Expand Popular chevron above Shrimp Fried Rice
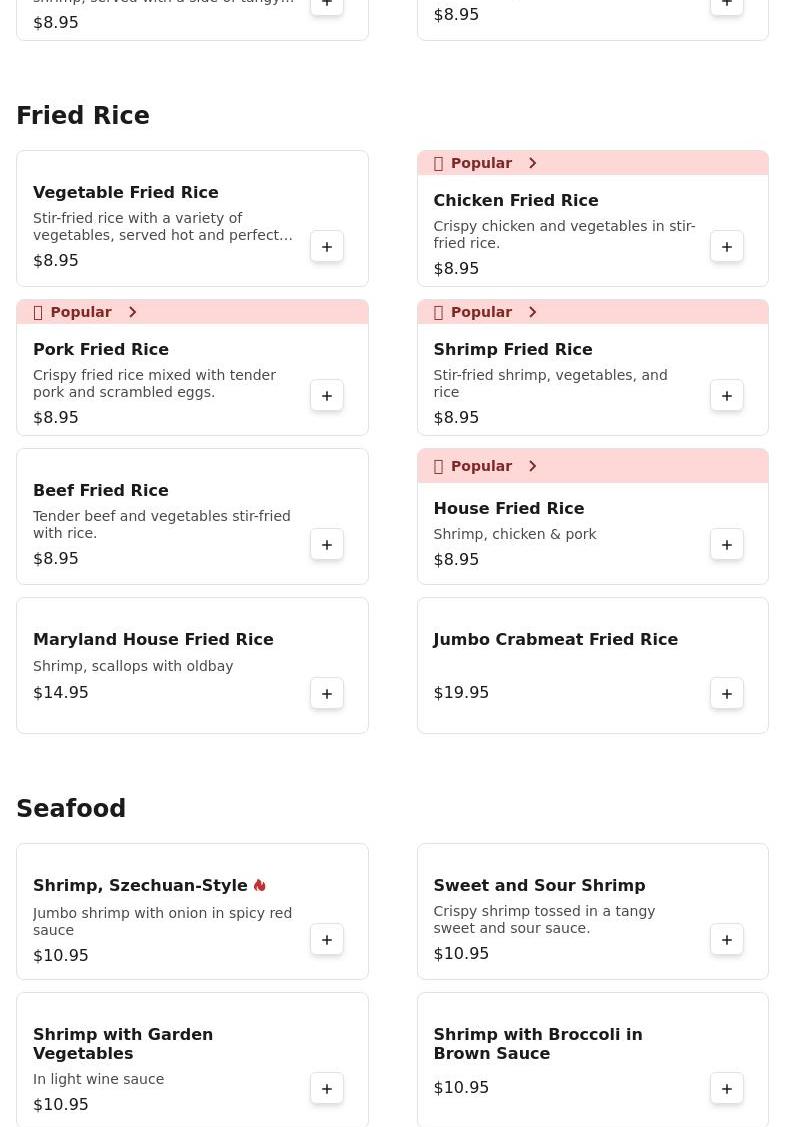The height and width of the screenshot is (1127, 785). coord(532,312)
